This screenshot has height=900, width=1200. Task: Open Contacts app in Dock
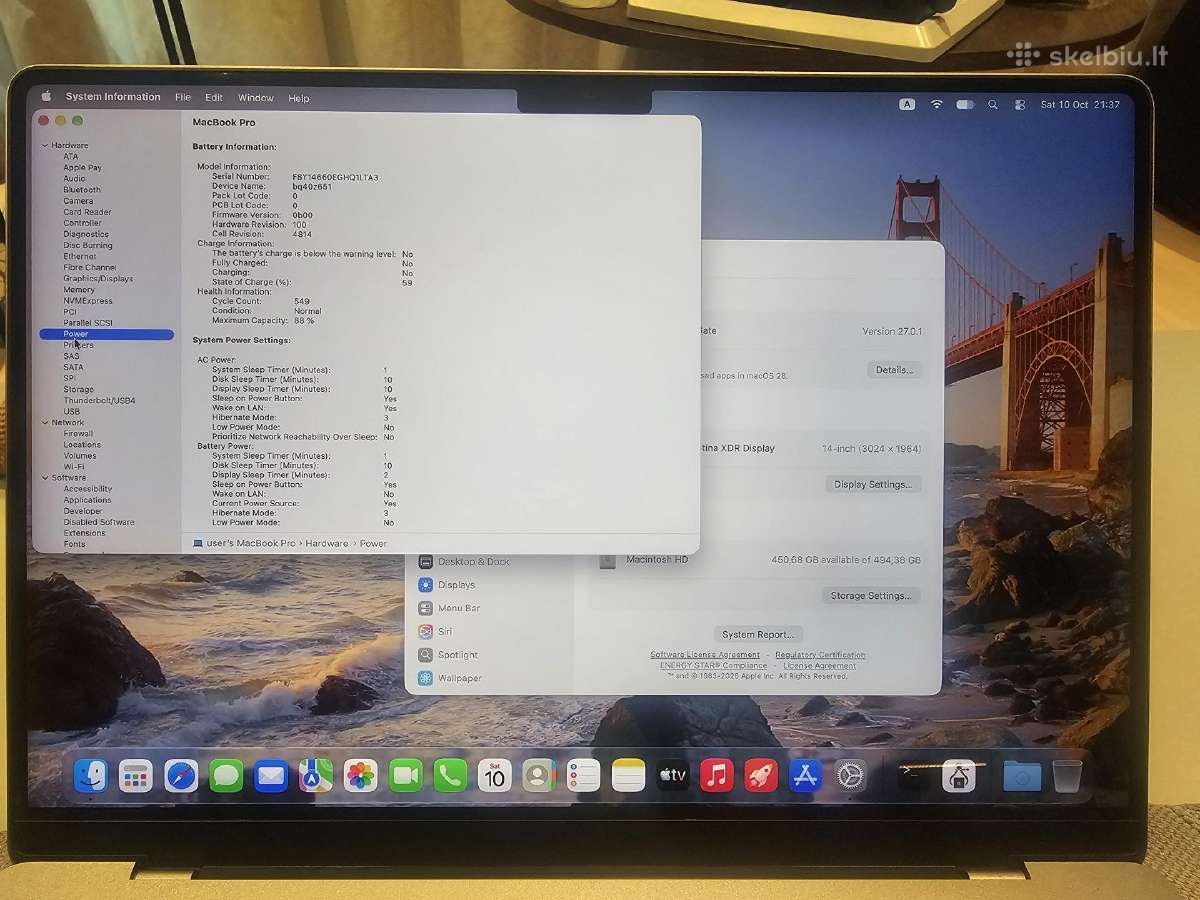click(x=539, y=775)
